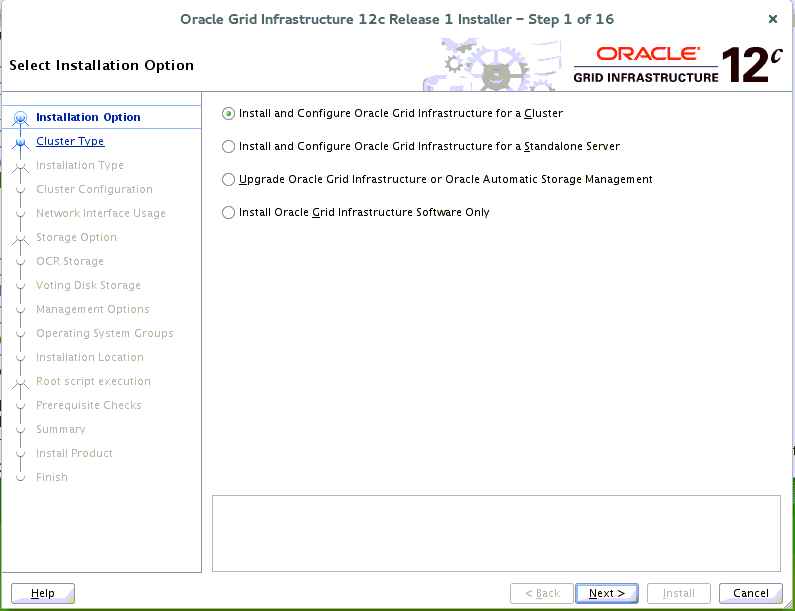
Task: Select Install for a Standalone Server option
Action: (229, 147)
